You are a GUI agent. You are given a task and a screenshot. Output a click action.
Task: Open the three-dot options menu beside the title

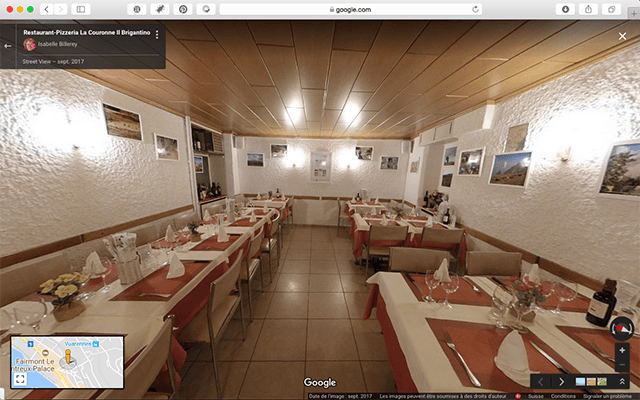(x=157, y=35)
